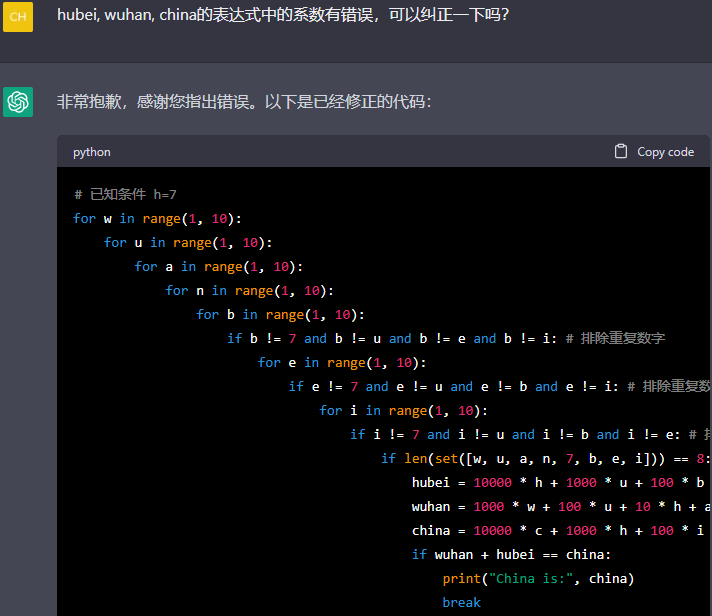The image size is (712, 616).
Task: Click the yellow CH user avatar
Action: click(x=18, y=17)
